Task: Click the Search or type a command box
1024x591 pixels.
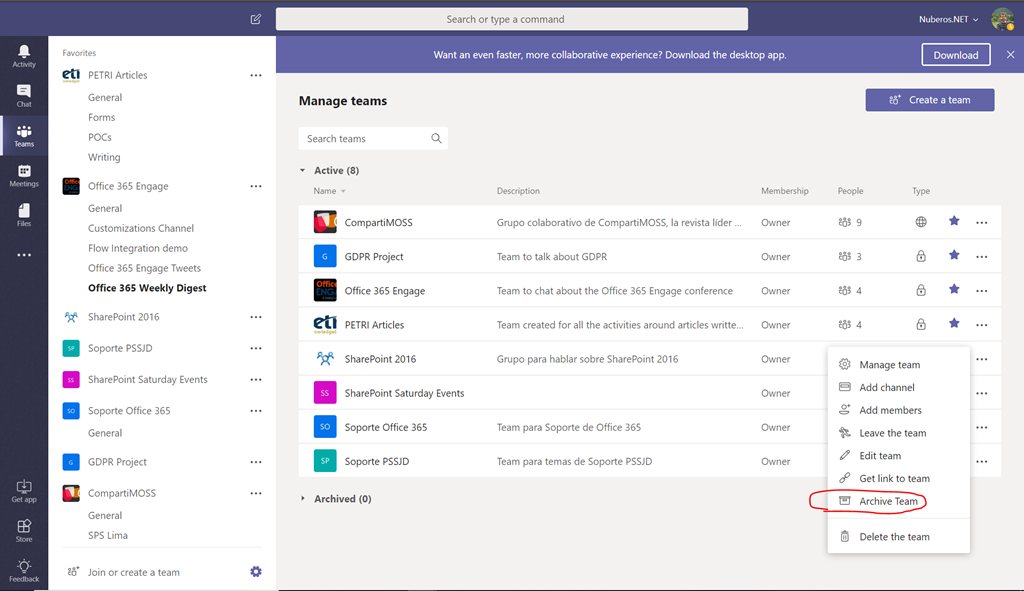Action: coord(512,19)
